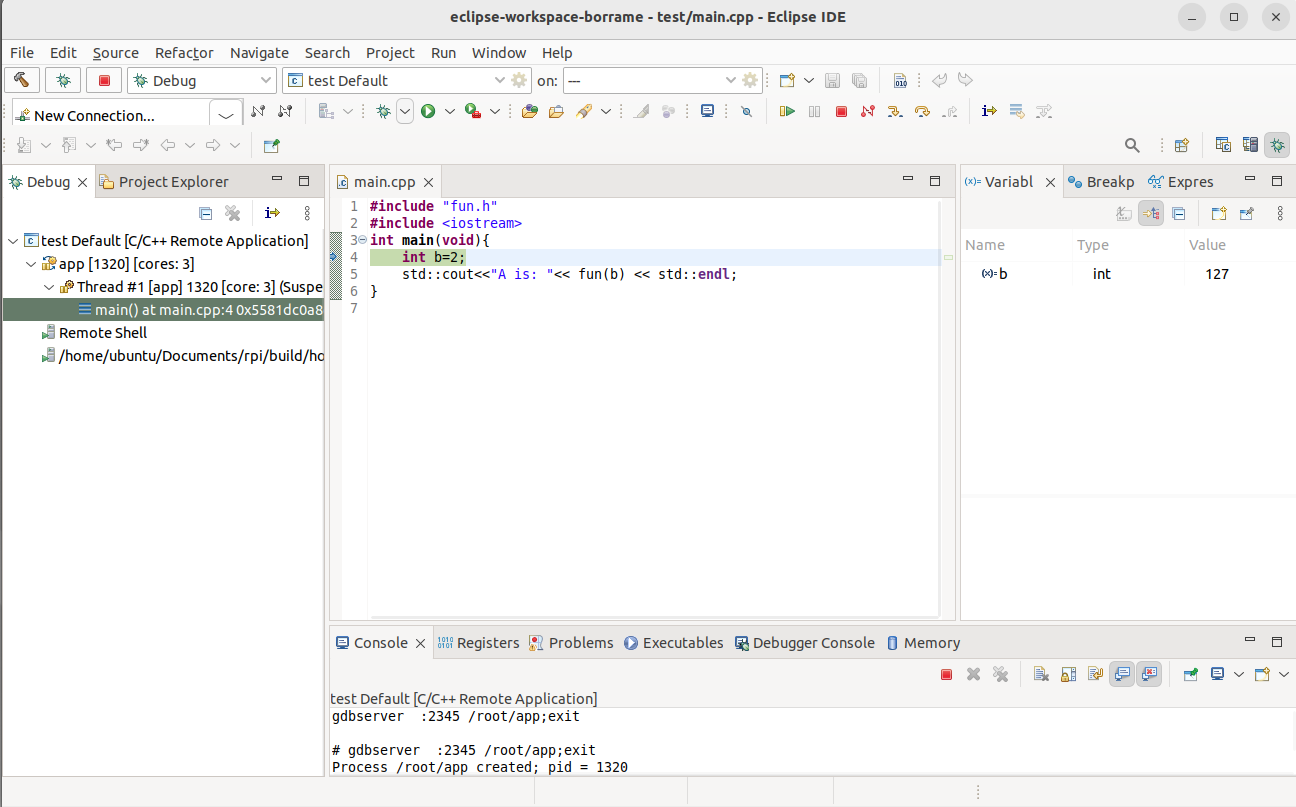Image resolution: width=1296 pixels, height=807 pixels.
Task: Click the Step Into icon
Action: 895,112
